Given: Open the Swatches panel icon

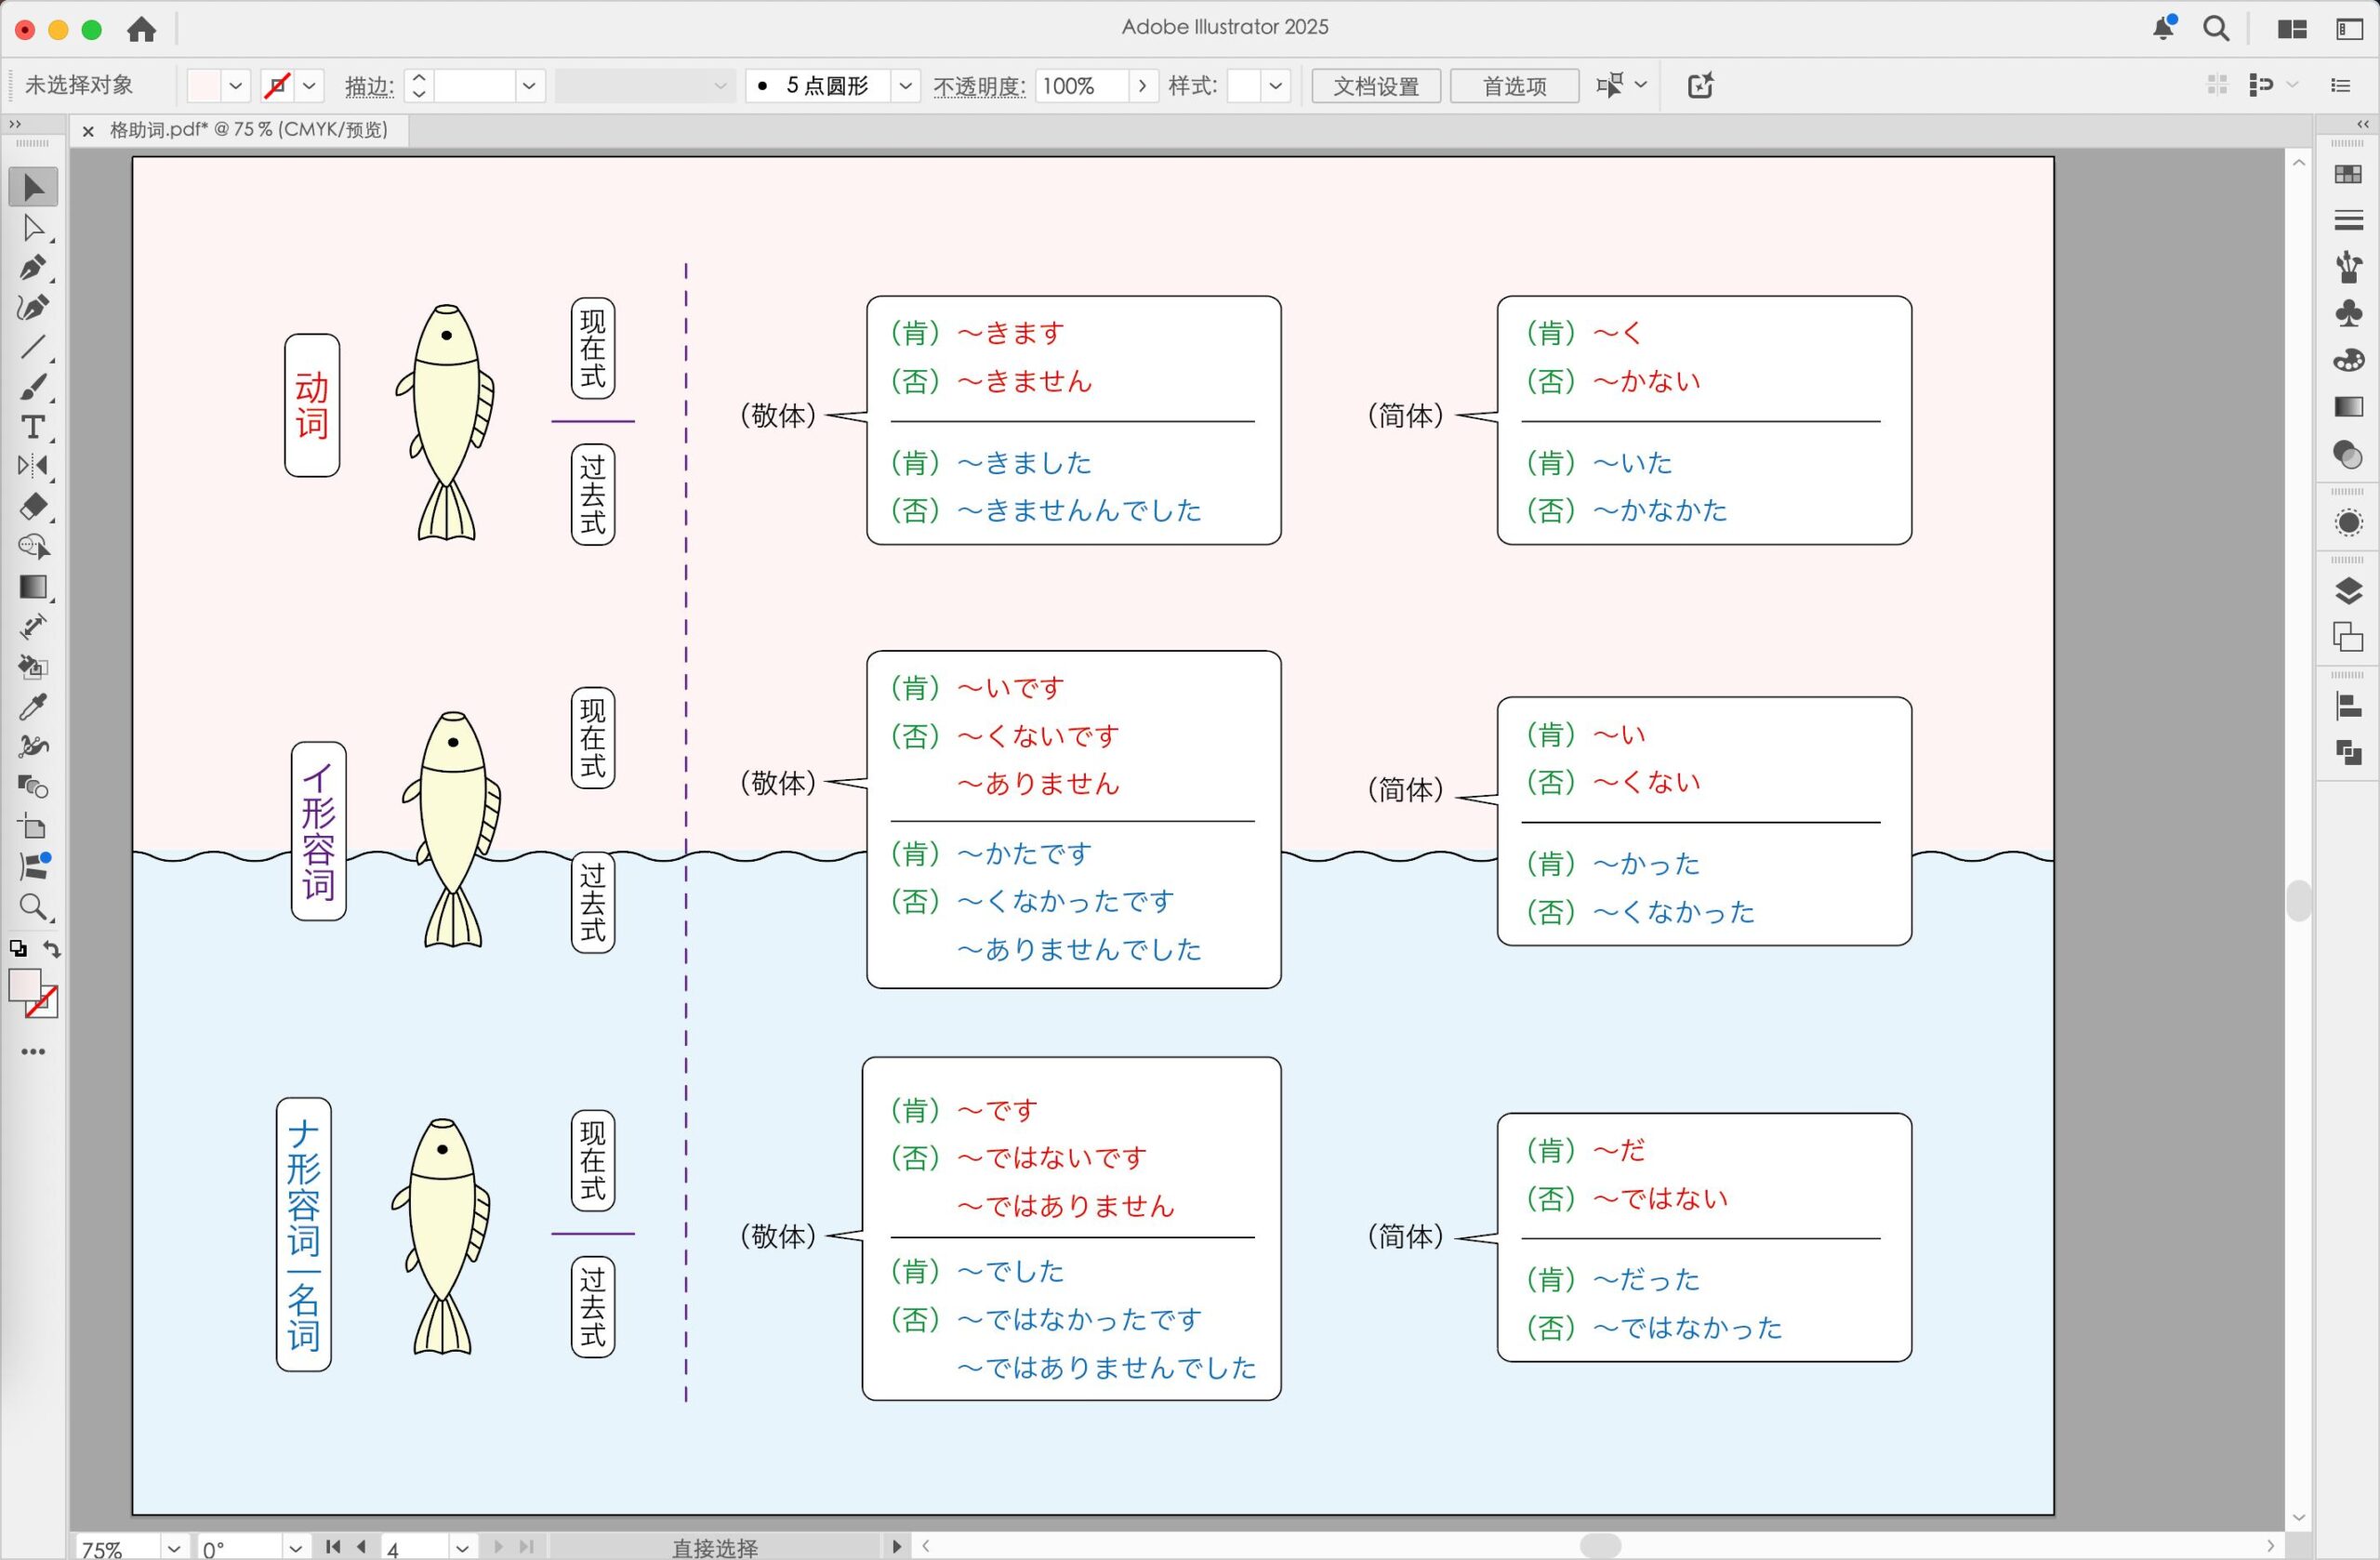Looking at the screenshot, I should pos(2348,174).
